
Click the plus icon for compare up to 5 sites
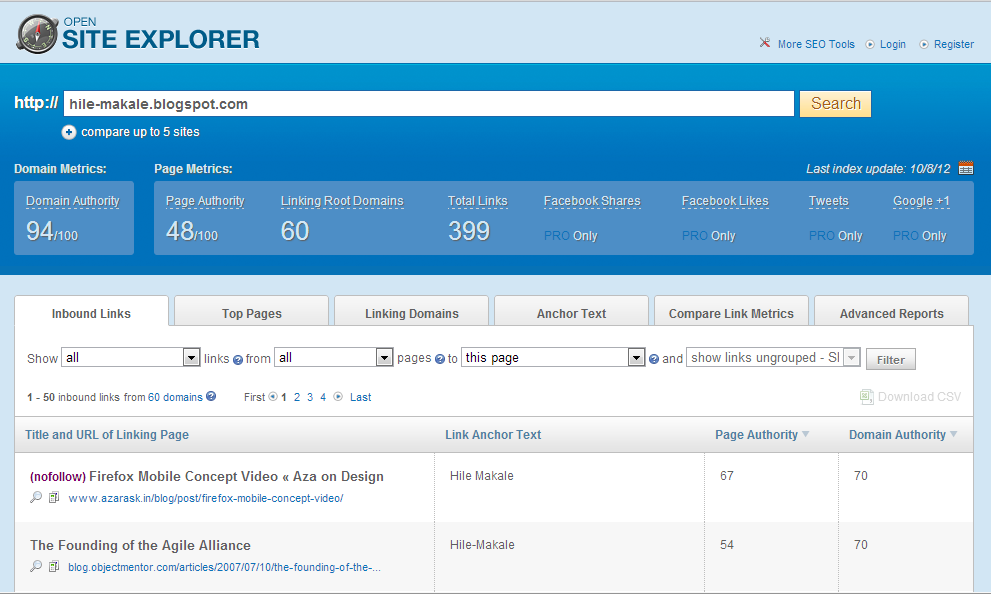coord(69,132)
